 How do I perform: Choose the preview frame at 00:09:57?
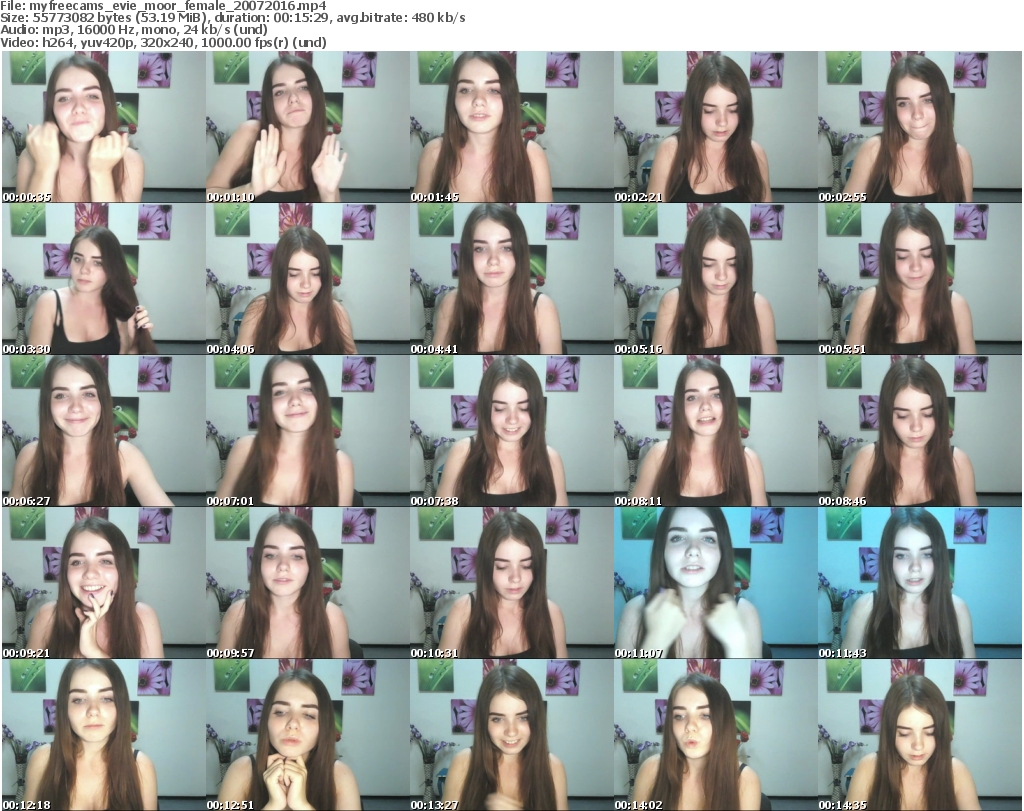308,583
